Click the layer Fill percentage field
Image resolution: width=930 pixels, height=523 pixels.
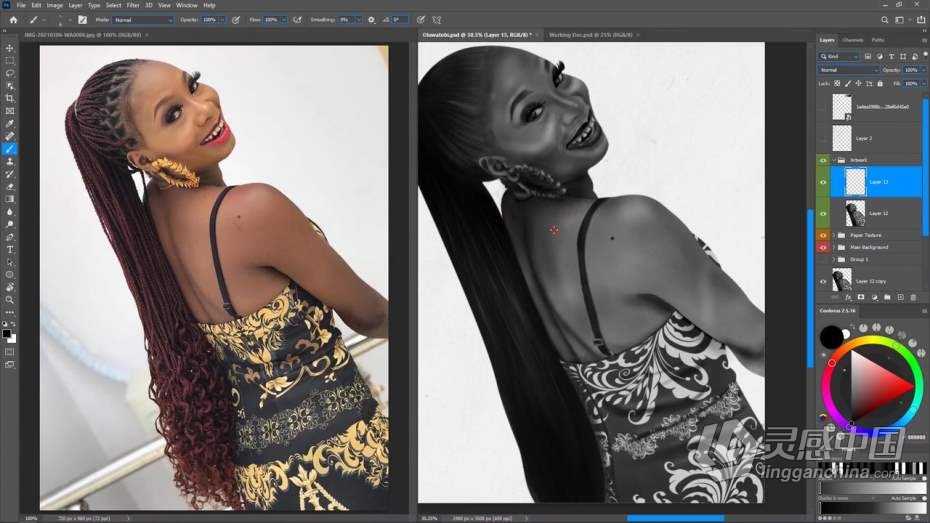point(912,84)
